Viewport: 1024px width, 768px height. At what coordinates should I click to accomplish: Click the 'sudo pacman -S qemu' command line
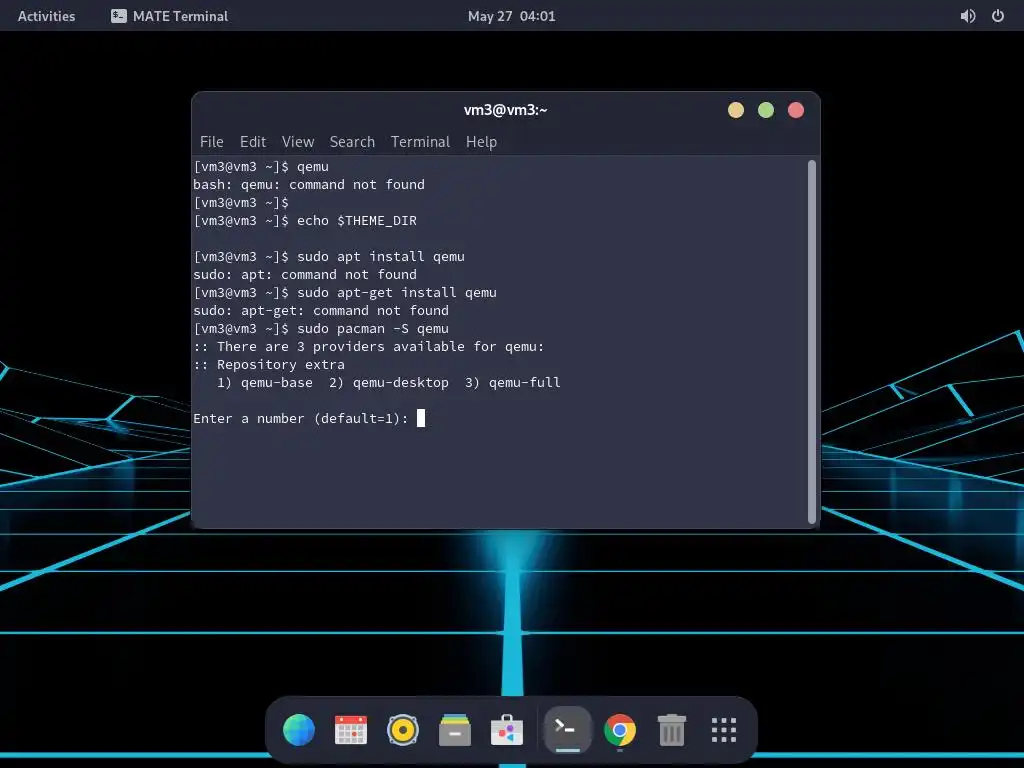click(x=321, y=328)
